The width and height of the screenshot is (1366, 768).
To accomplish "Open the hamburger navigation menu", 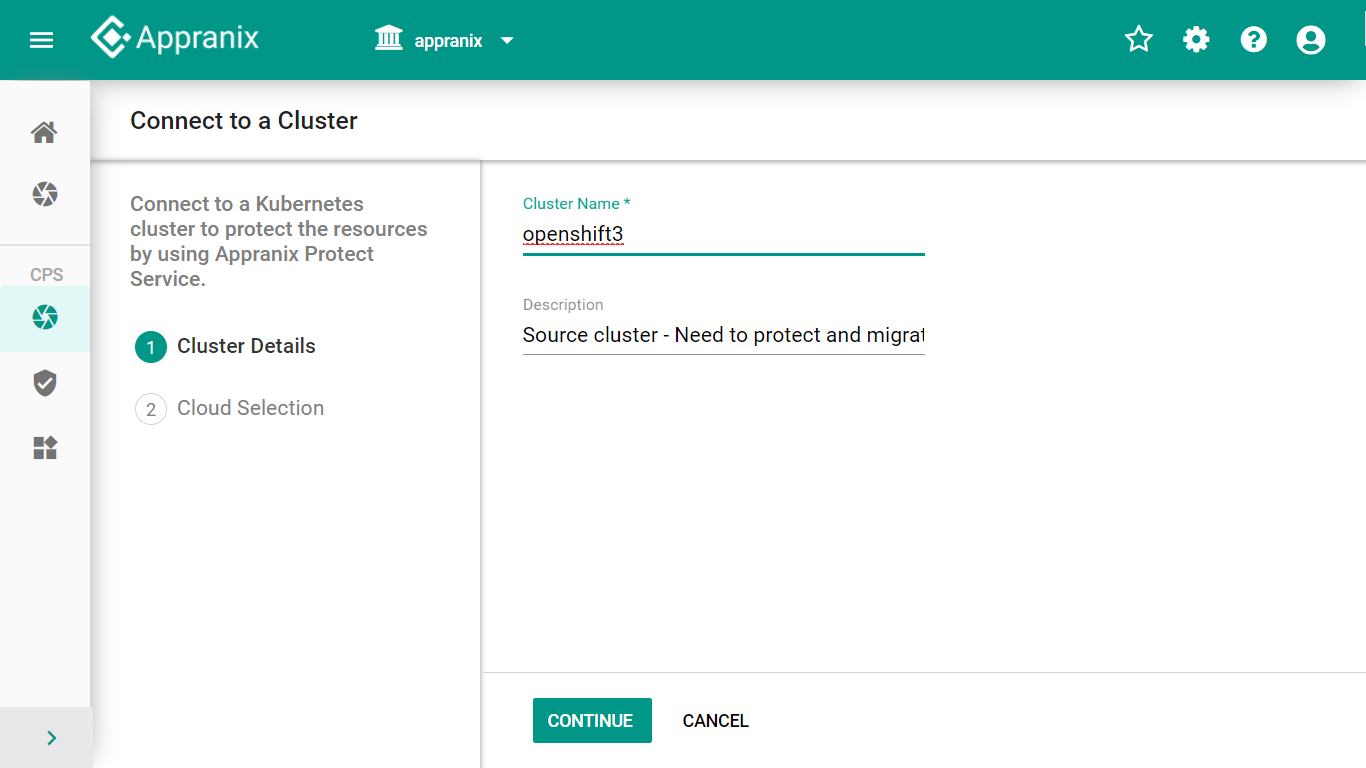I will click(x=41, y=40).
